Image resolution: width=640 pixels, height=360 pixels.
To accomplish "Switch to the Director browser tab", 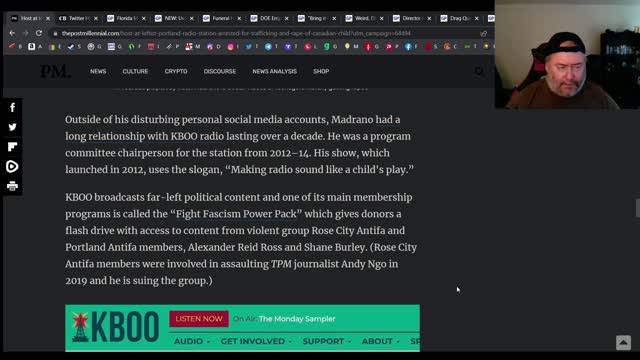I will (x=412, y=18).
